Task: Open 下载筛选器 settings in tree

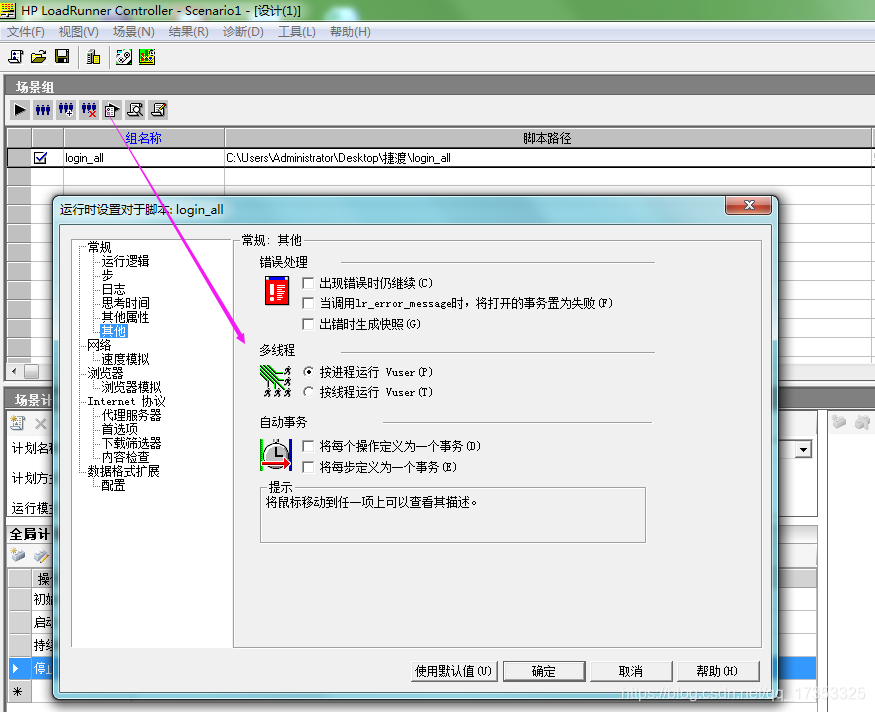Action: (x=131, y=444)
